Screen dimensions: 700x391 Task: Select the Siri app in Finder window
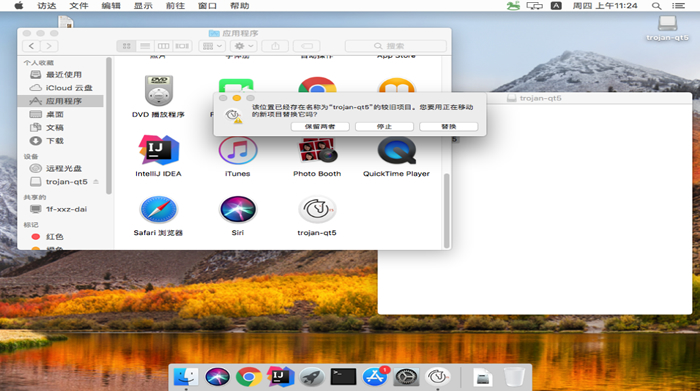click(238, 209)
